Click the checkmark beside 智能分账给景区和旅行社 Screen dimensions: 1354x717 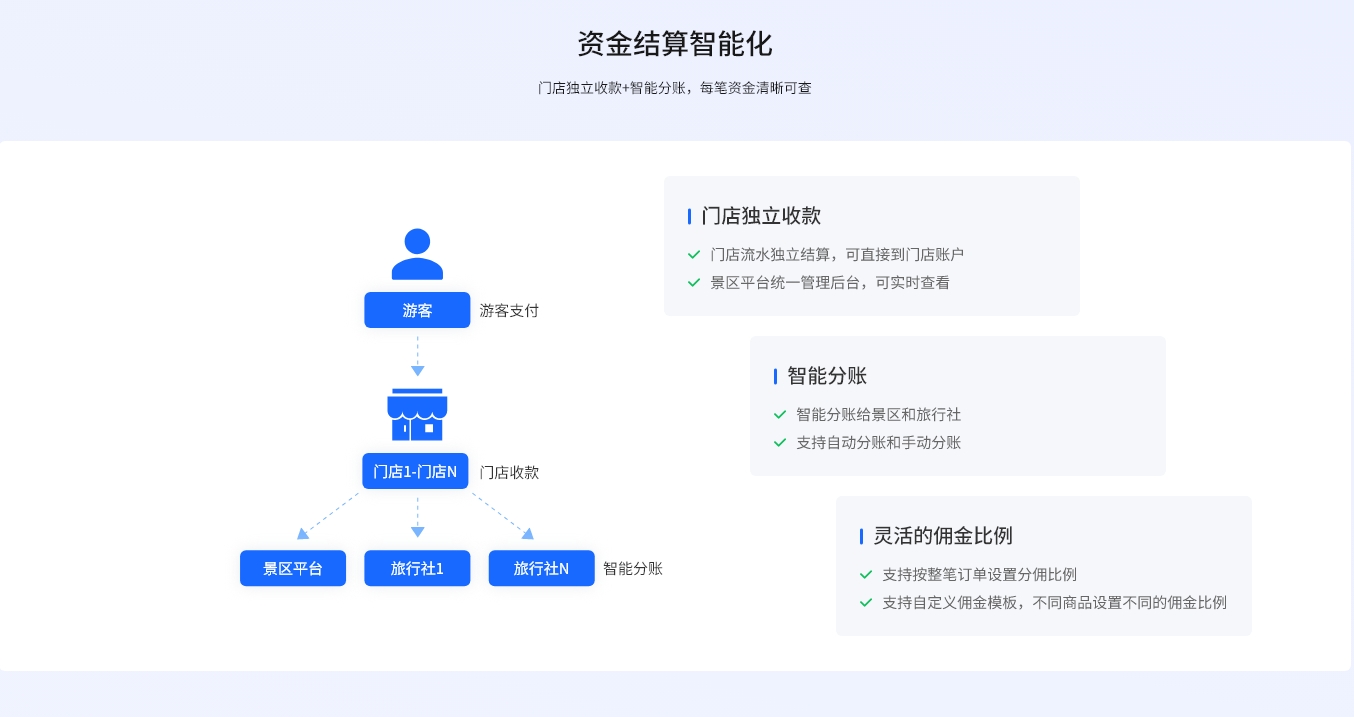pyautogui.click(x=780, y=415)
